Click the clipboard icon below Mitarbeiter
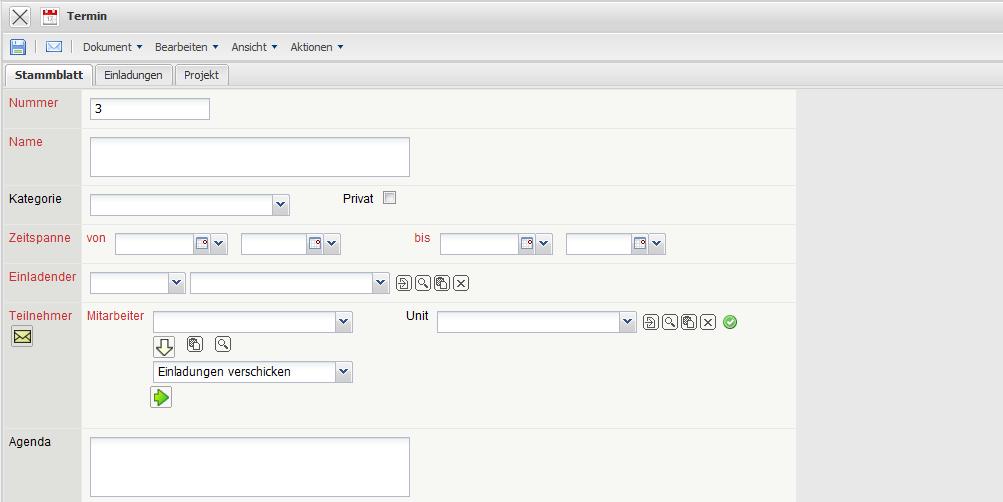 195,344
